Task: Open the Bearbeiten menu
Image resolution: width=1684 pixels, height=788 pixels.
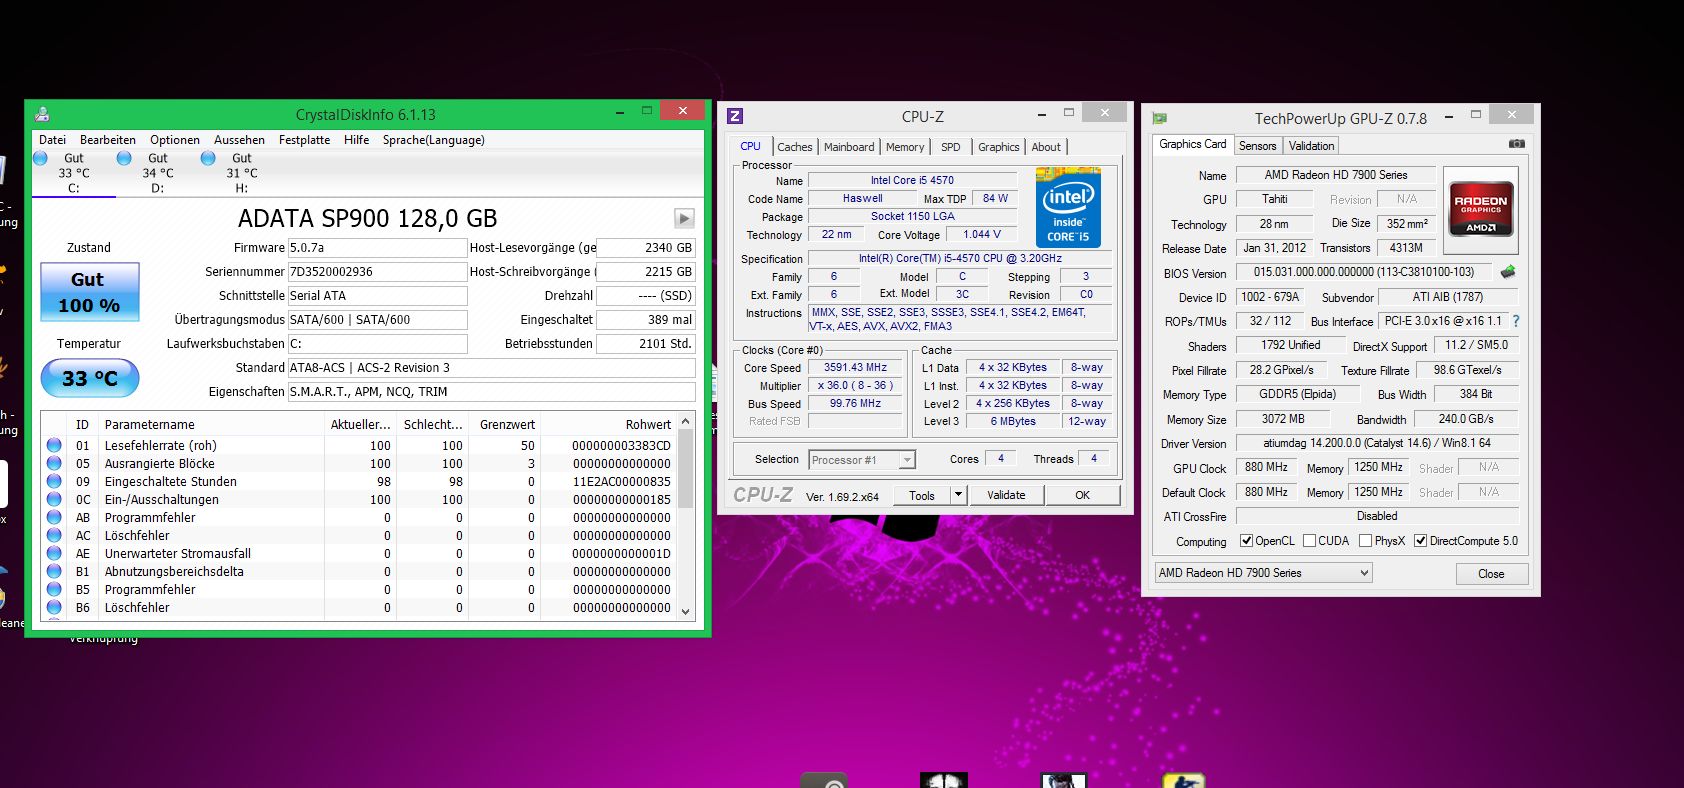Action: (x=108, y=140)
